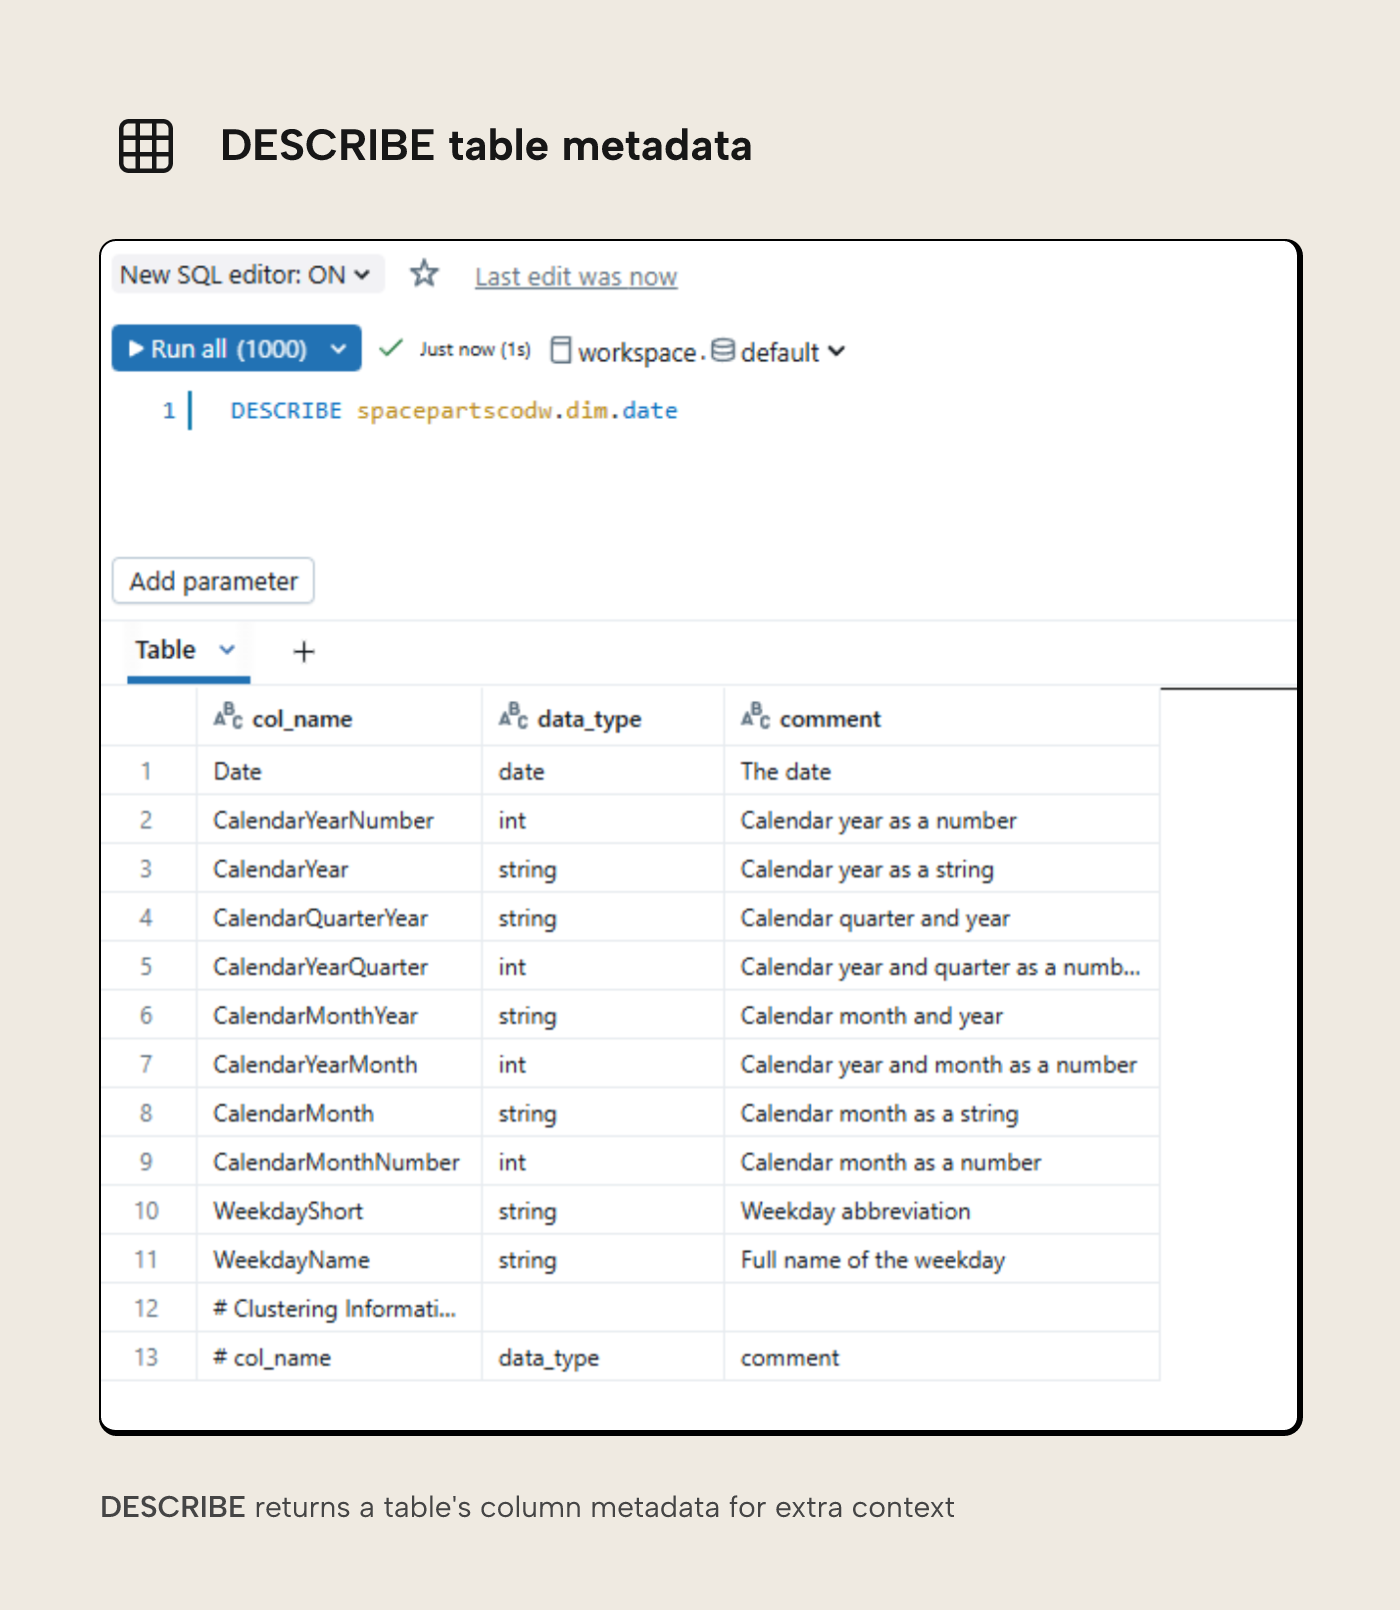This screenshot has width=1400, height=1610.
Task: Select the '# col_name' cell in row 13
Action: coord(339,1358)
